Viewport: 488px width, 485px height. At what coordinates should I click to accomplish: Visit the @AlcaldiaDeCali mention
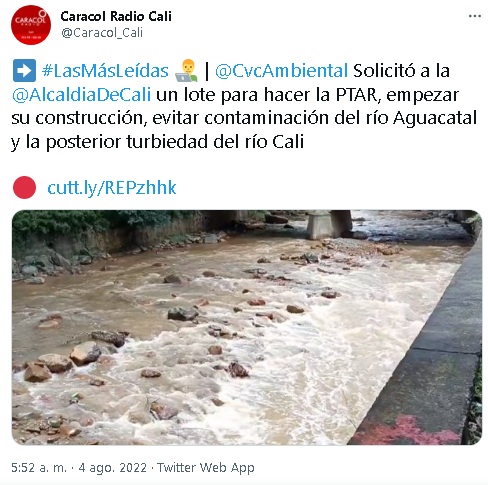pos(81,95)
